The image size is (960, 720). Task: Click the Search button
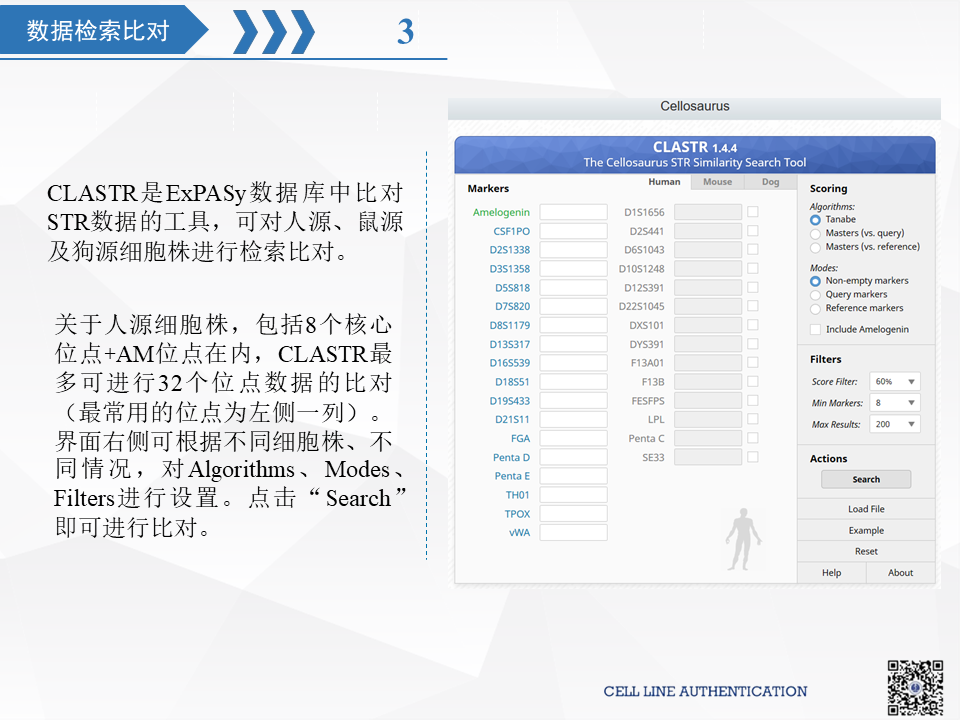pyautogui.click(x=866, y=479)
